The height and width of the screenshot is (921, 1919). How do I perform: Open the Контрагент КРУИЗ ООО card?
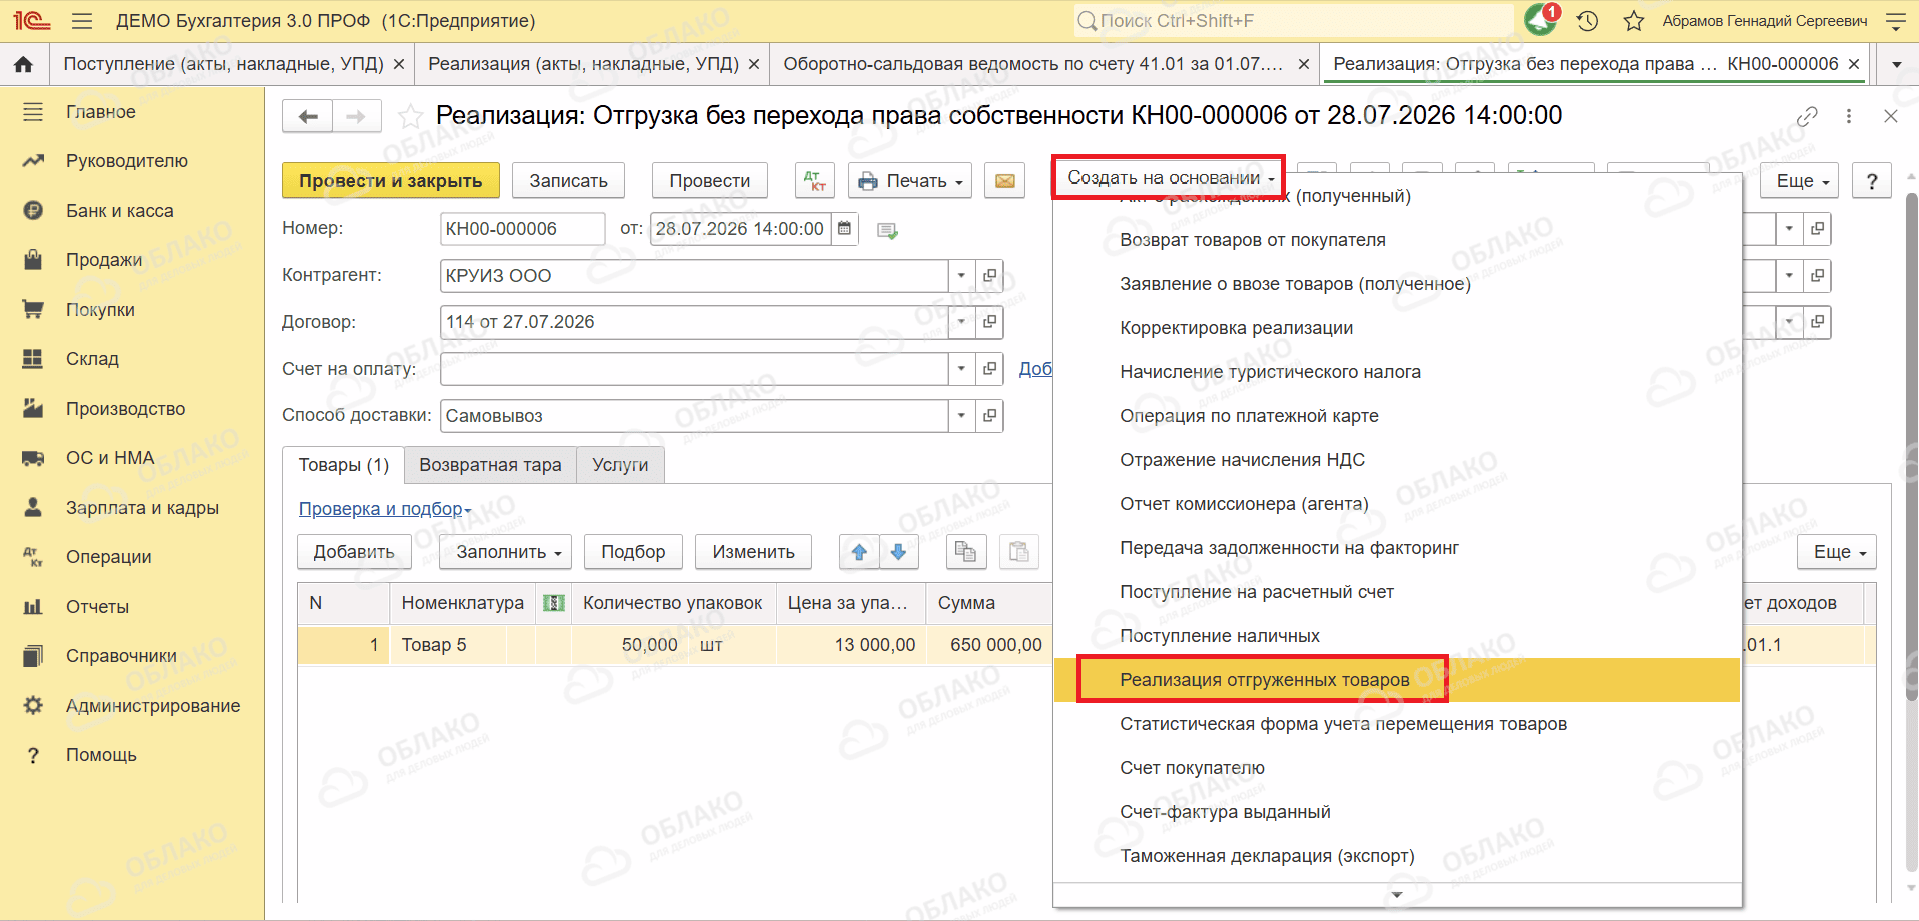(x=990, y=276)
